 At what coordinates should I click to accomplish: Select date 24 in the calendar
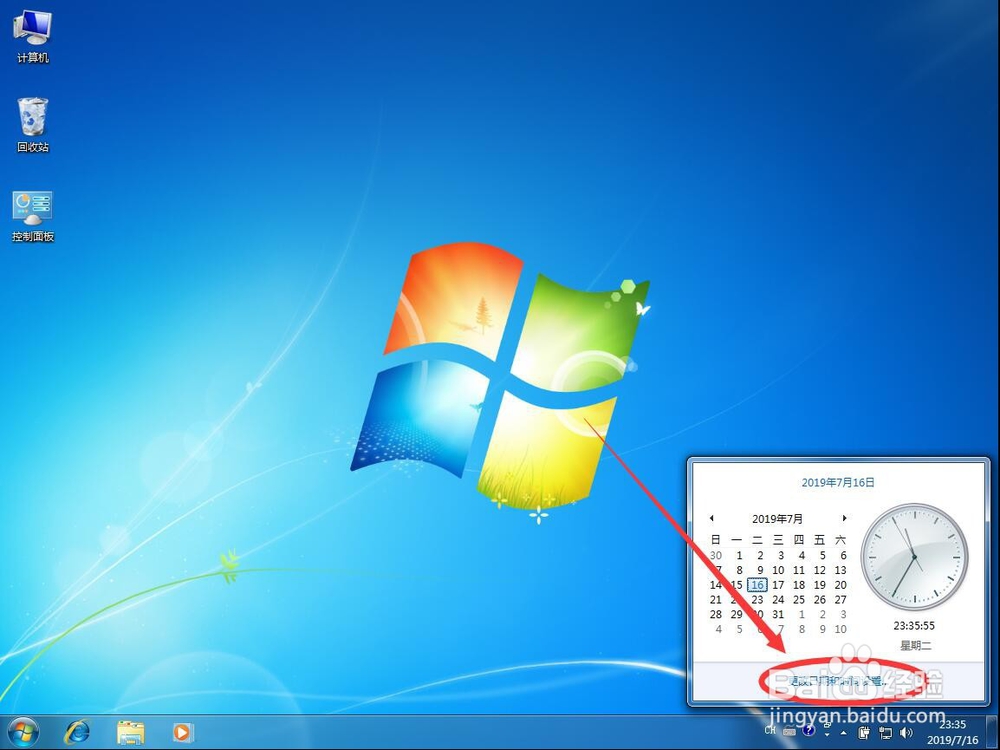click(x=778, y=599)
